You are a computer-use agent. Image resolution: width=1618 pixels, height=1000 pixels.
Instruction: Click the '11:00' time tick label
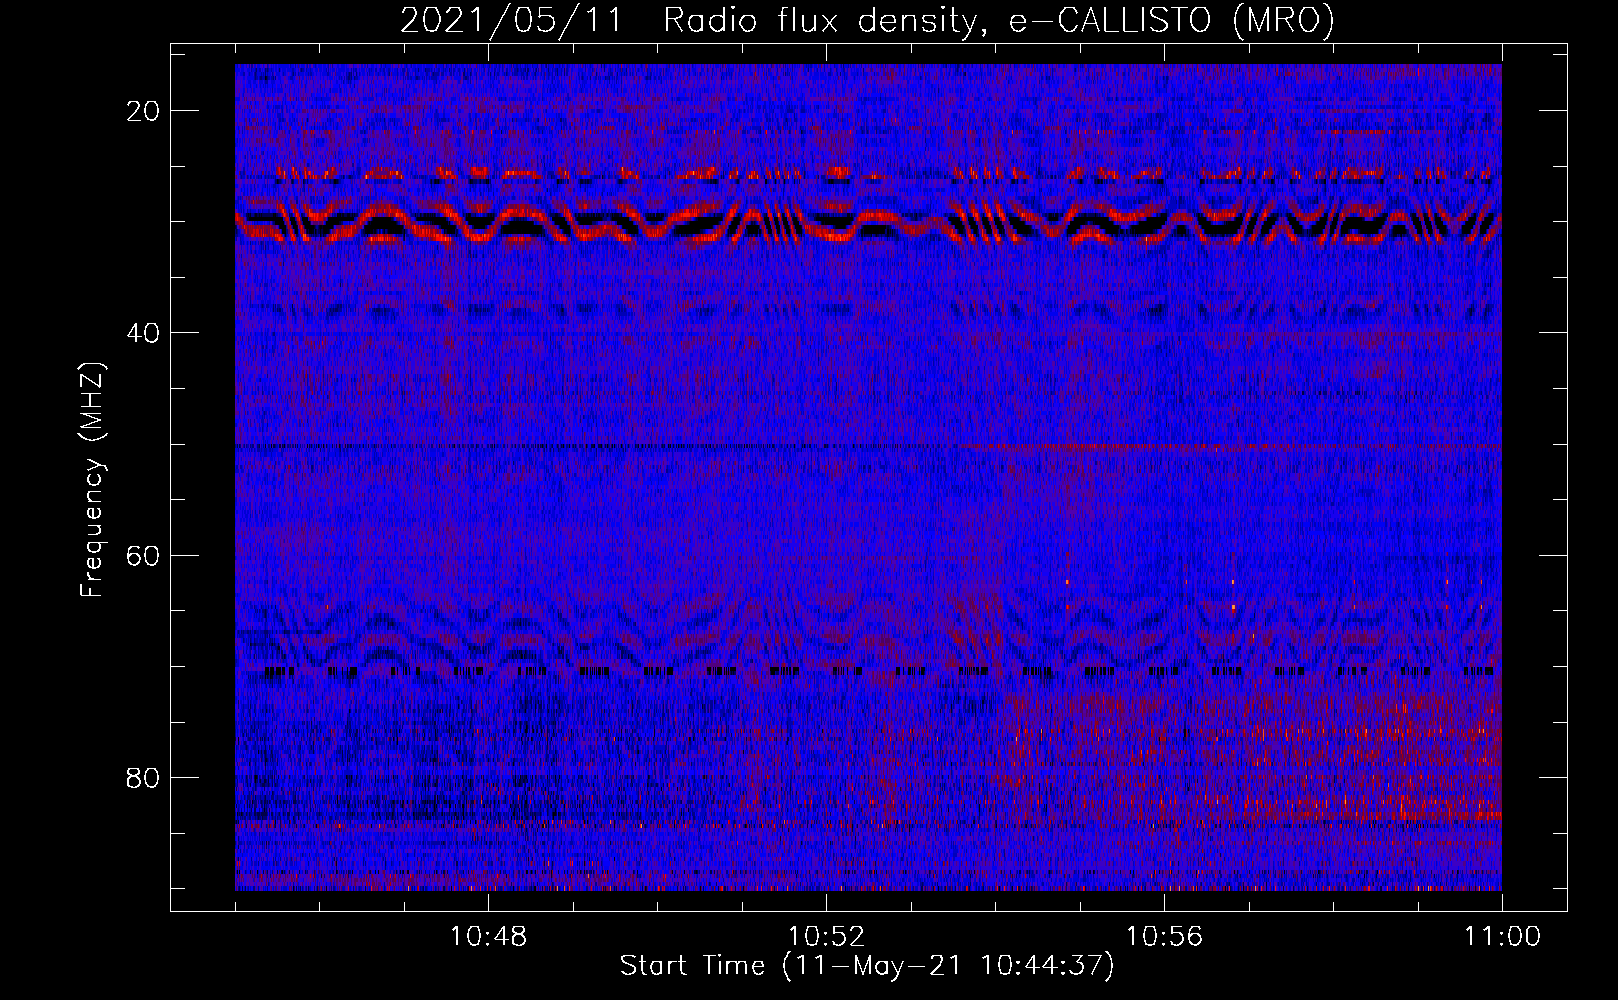point(1502,937)
